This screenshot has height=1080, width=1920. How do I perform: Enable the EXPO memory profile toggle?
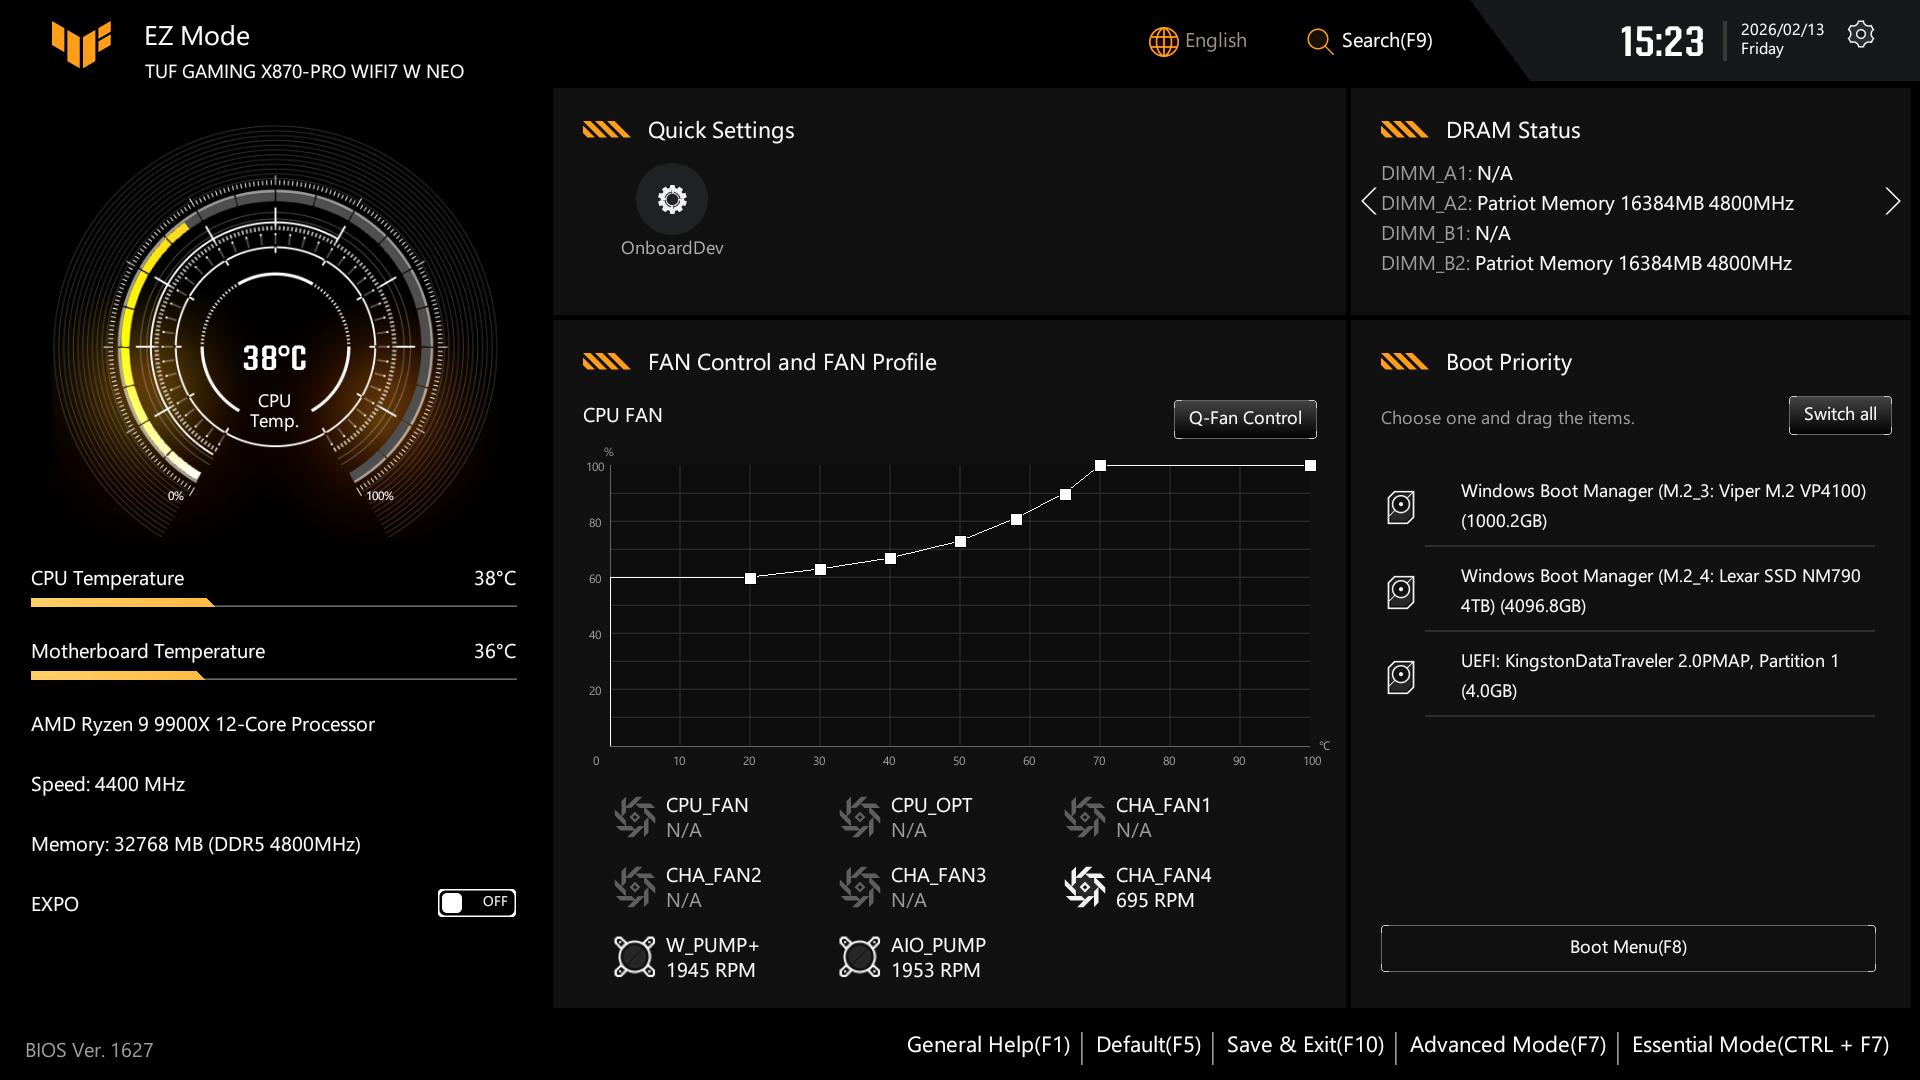click(x=477, y=902)
